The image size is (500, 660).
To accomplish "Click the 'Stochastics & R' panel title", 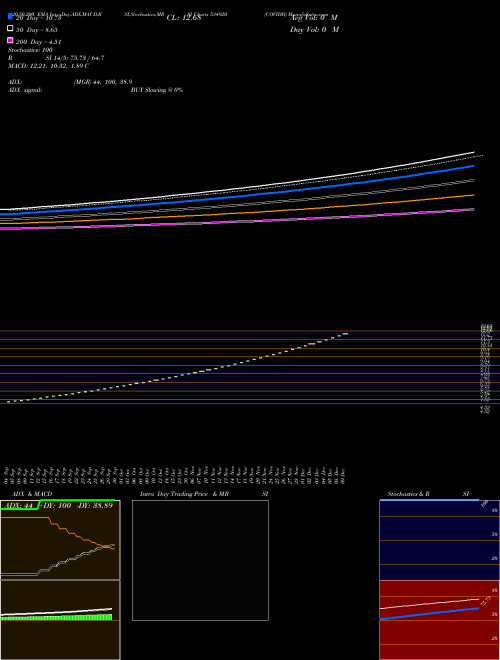I will coord(408,494).
